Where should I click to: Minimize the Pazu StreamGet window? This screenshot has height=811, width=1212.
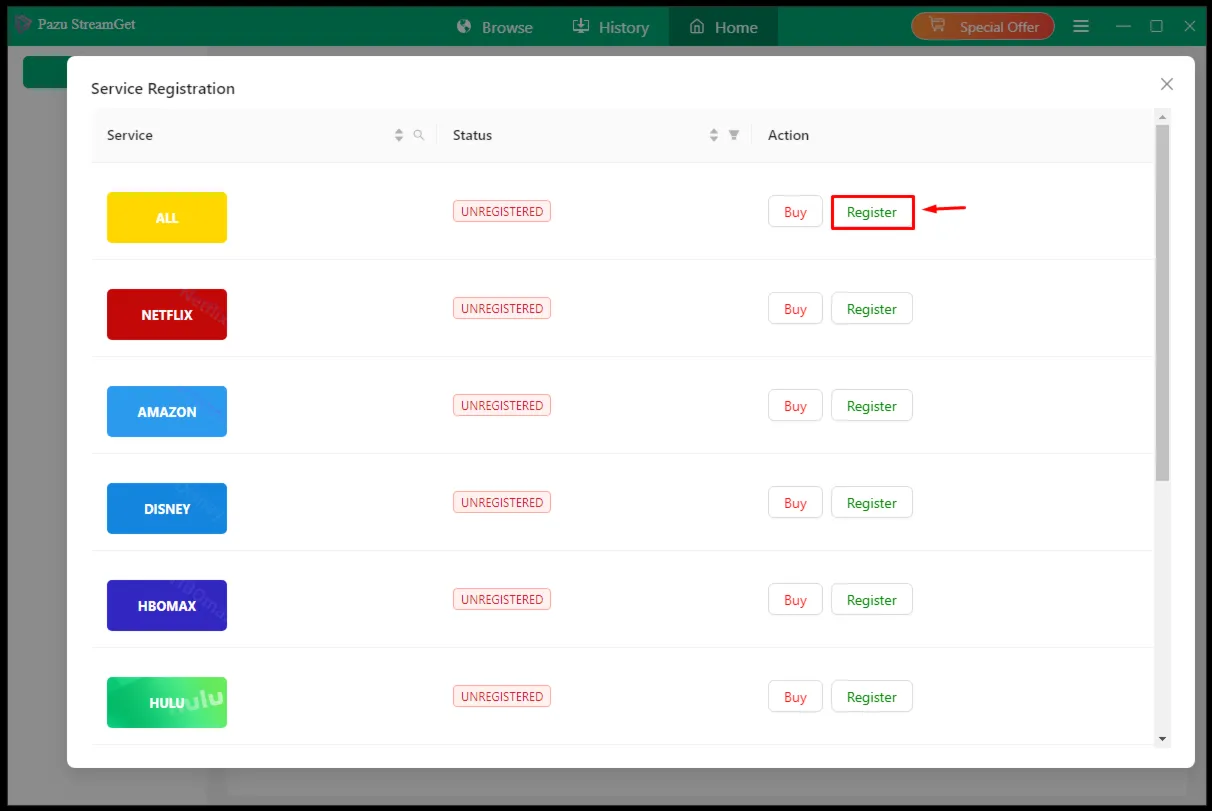[1122, 26]
